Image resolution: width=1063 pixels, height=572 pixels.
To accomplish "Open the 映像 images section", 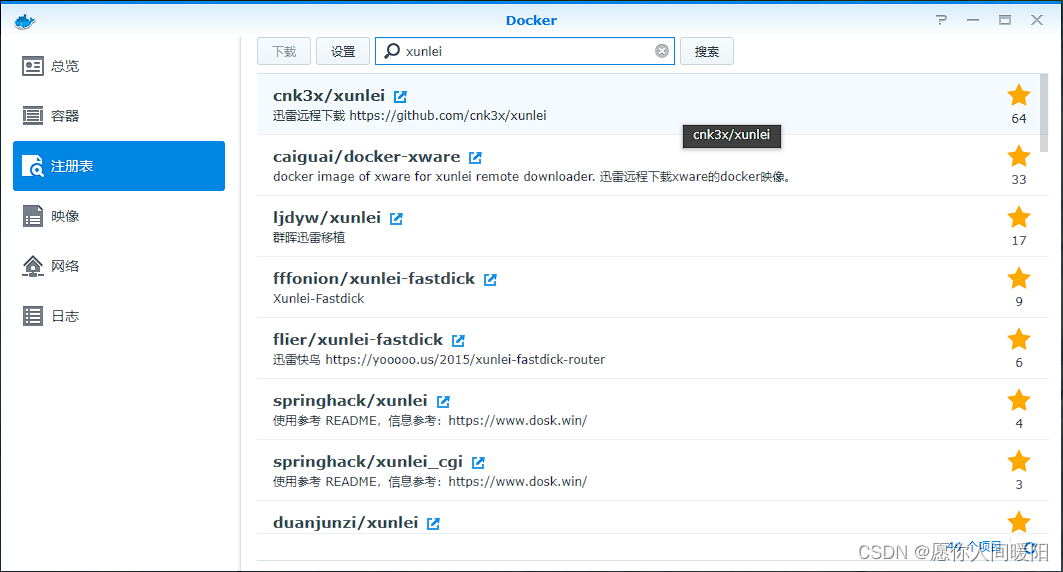I will 119,216.
